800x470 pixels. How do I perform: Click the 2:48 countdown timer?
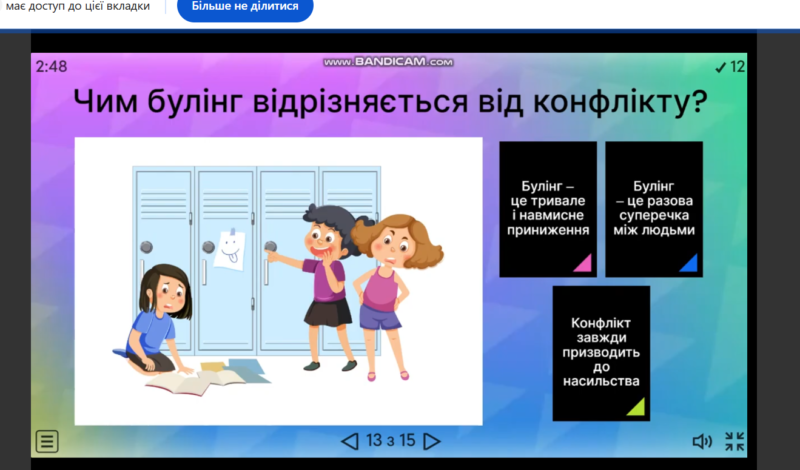pos(51,67)
